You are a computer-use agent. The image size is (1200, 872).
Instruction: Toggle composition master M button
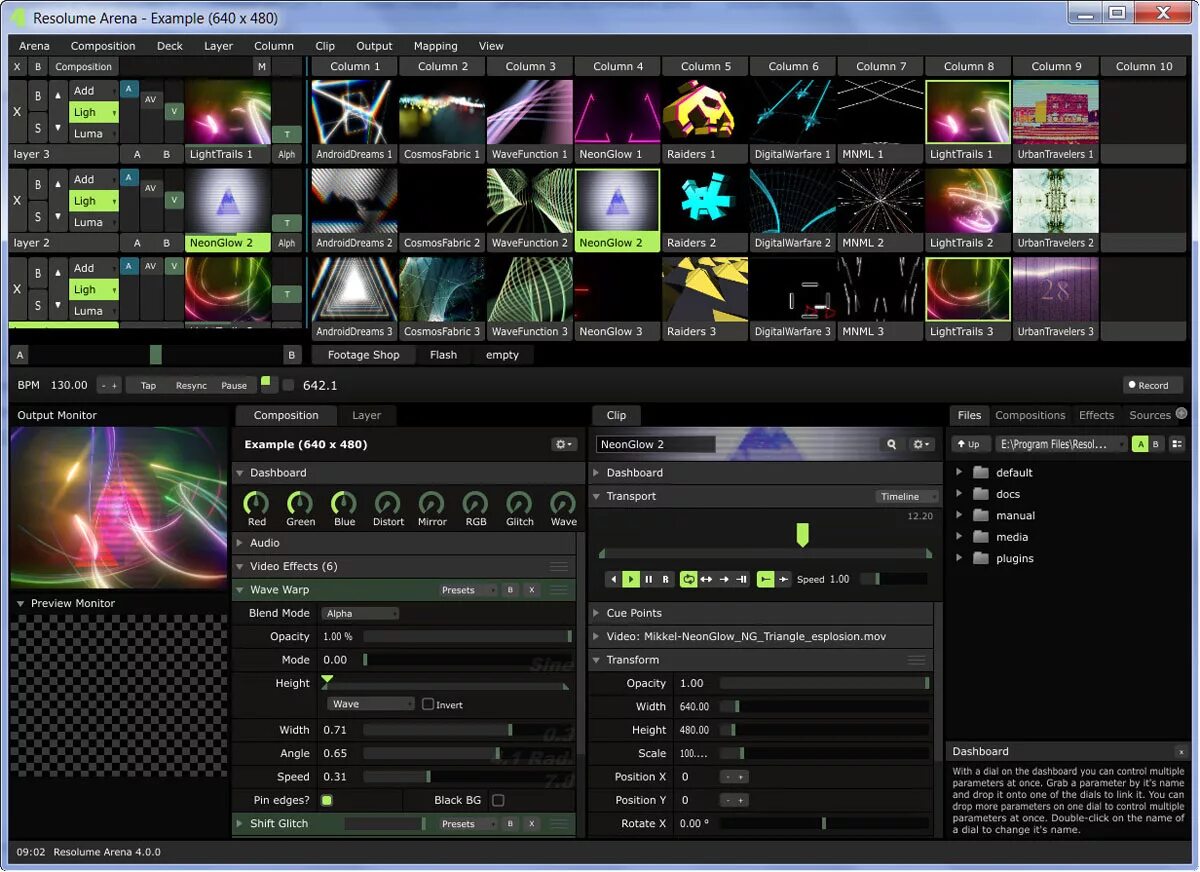262,67
